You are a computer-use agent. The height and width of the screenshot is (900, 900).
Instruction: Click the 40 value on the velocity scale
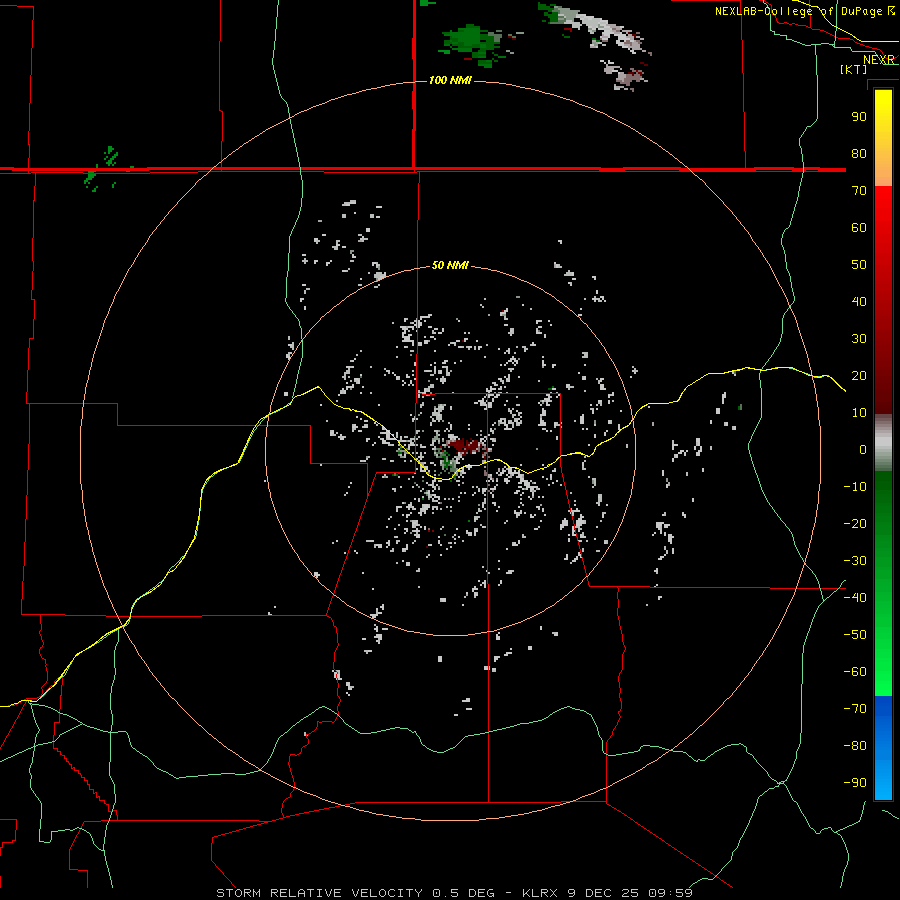(x=859, y=301)
